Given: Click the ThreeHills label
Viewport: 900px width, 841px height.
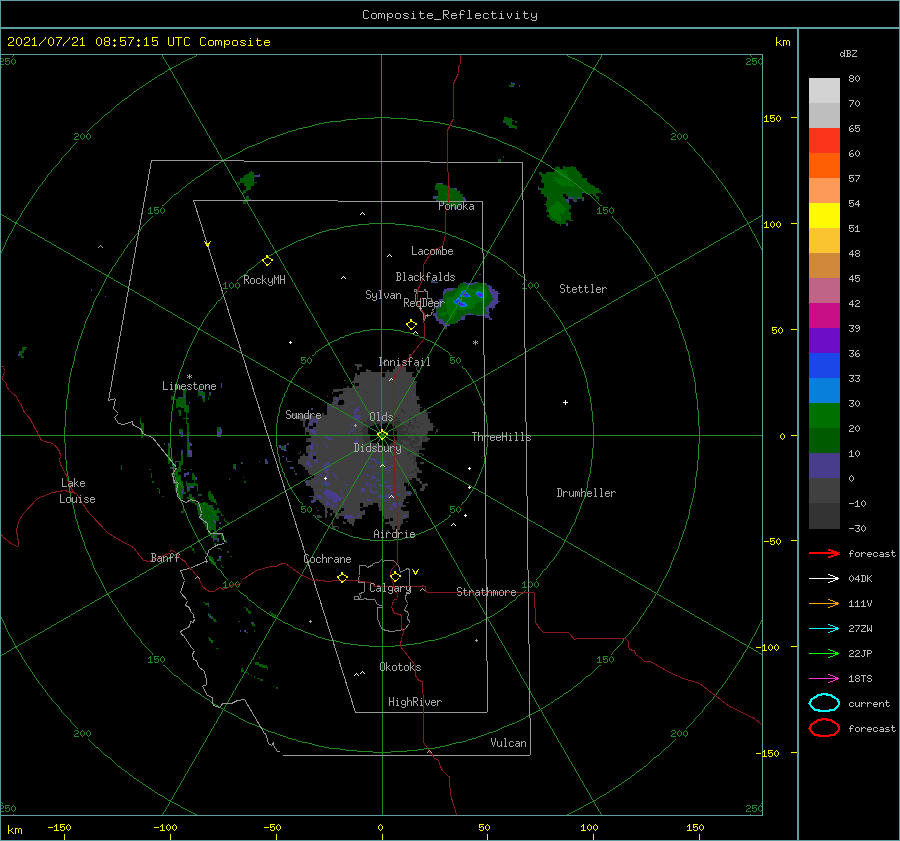Looking at the screenshot, I should (501, 437).
